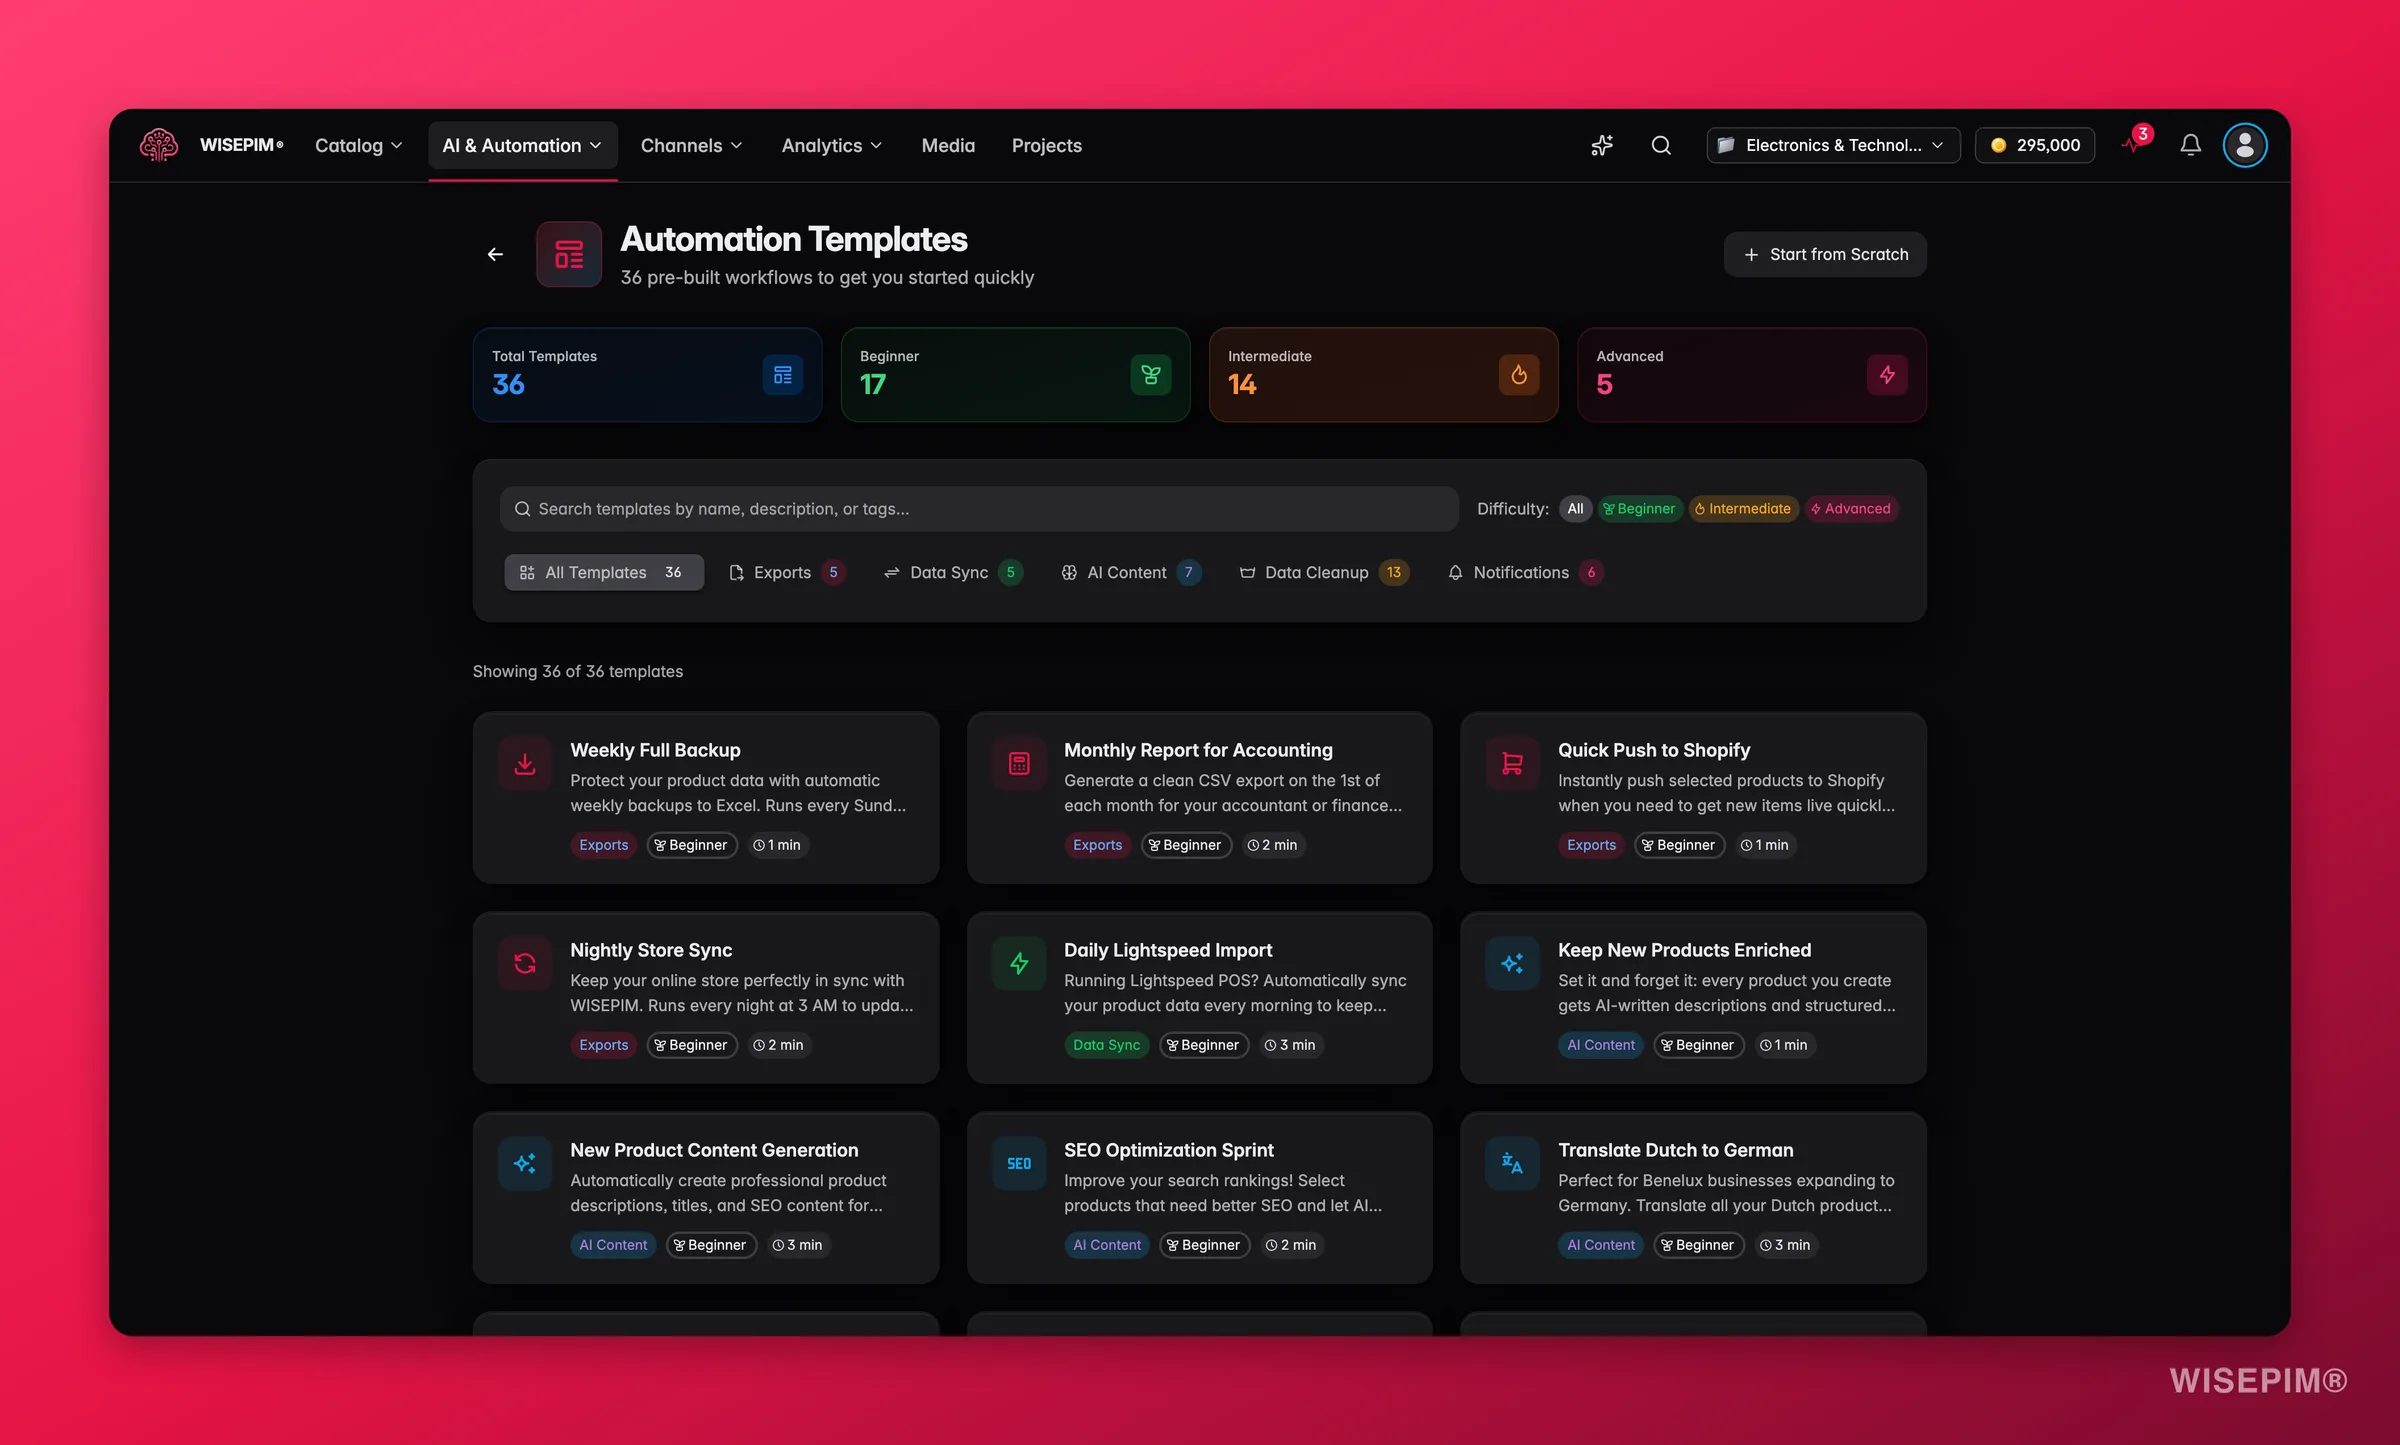
Task: Select the Data Sync category tab
Action: [953, 572]
